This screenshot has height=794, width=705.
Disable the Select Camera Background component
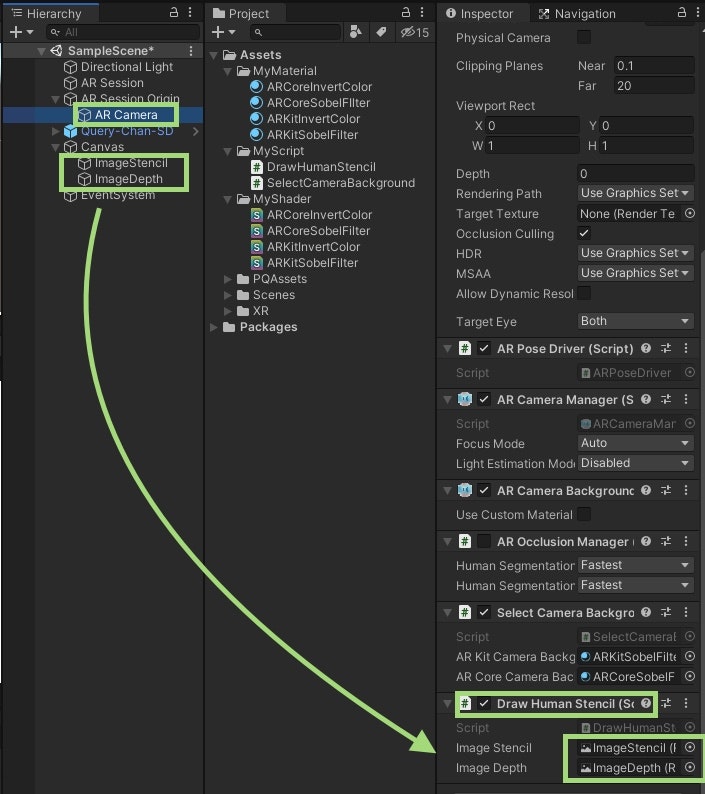click(484, 612)
